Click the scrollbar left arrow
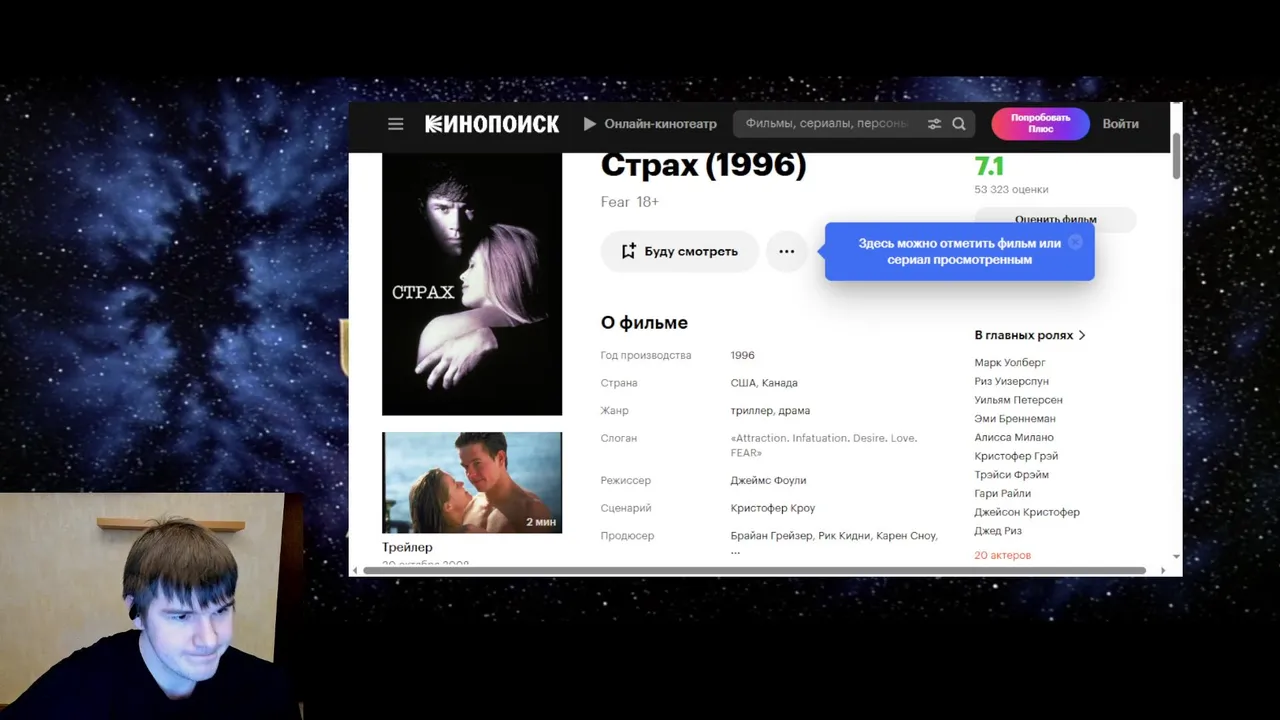The image size is (1280, 720). pos(354,570)
